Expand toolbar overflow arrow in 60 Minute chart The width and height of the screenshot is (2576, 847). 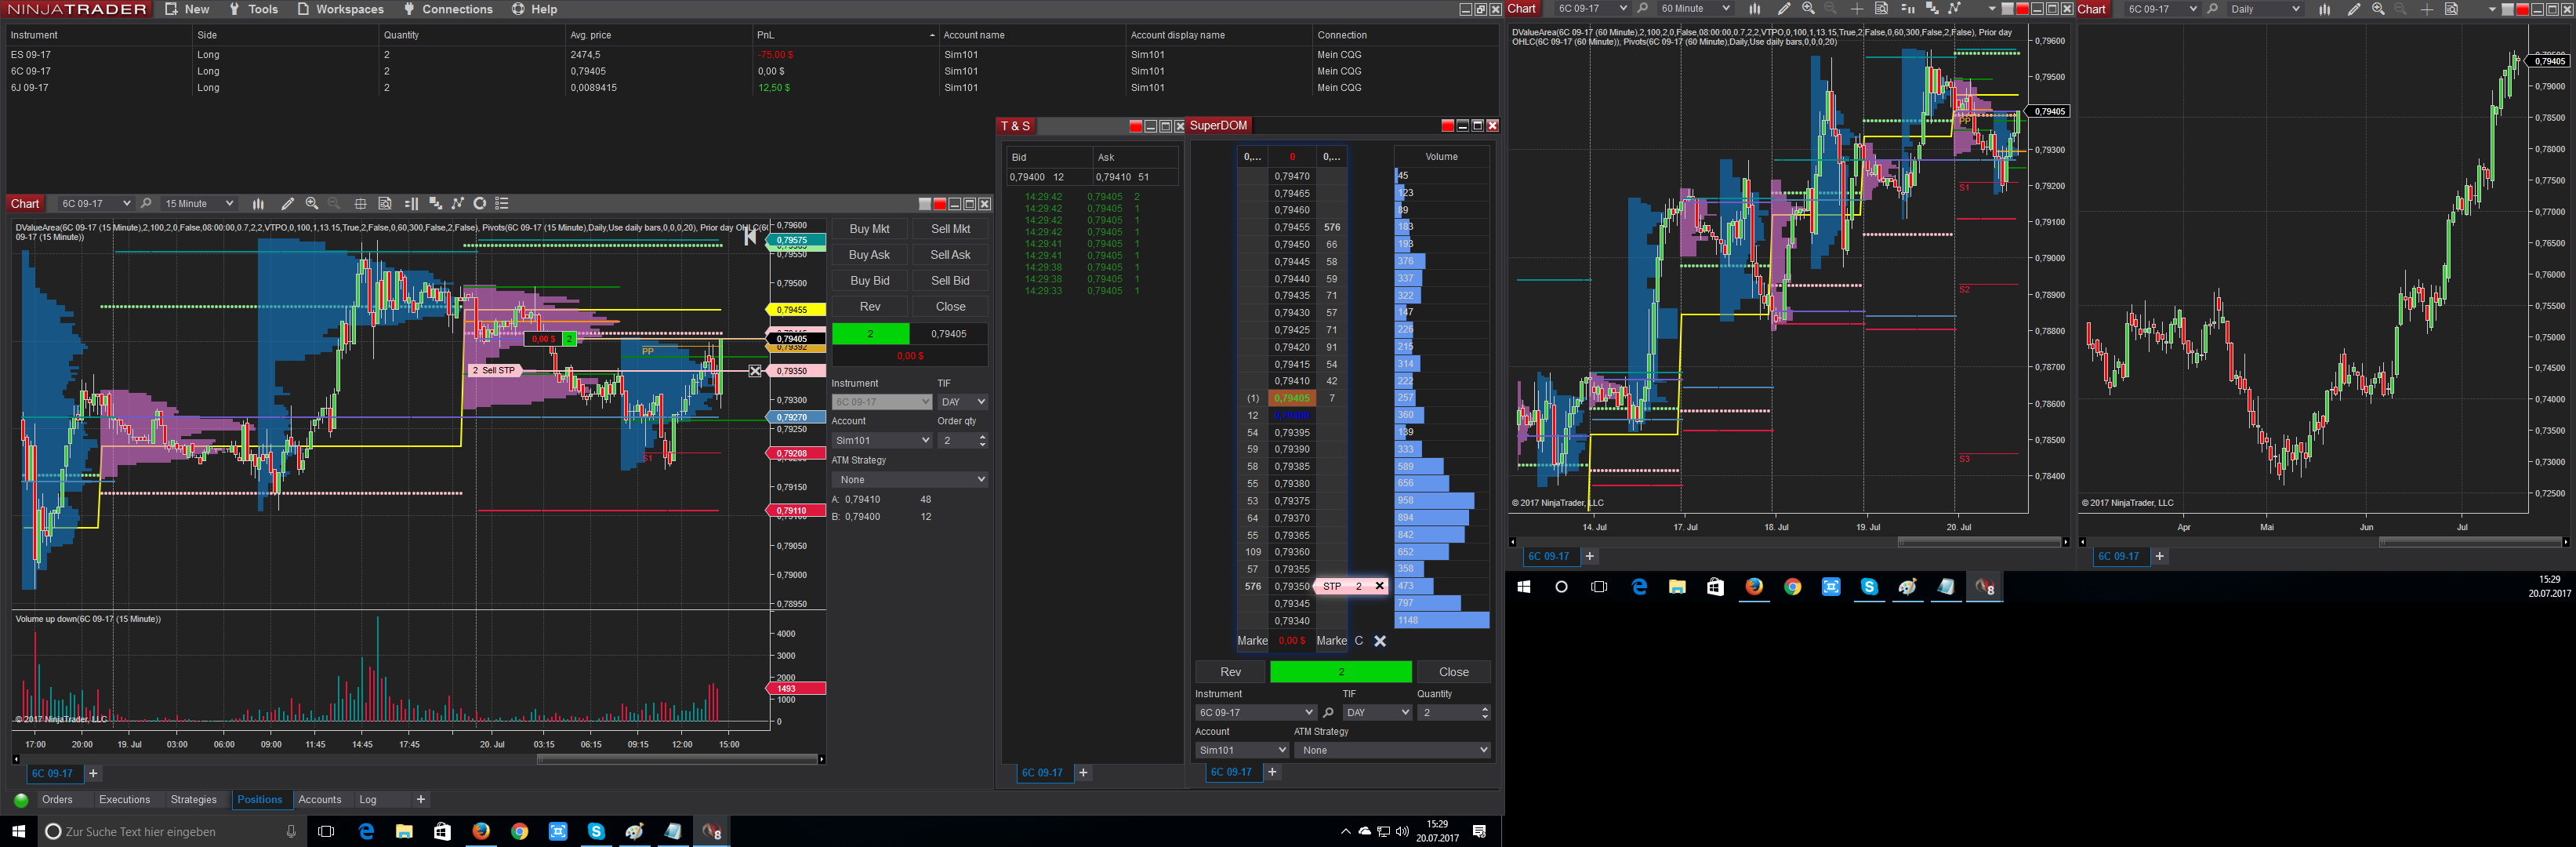[x=1992, y=9]
